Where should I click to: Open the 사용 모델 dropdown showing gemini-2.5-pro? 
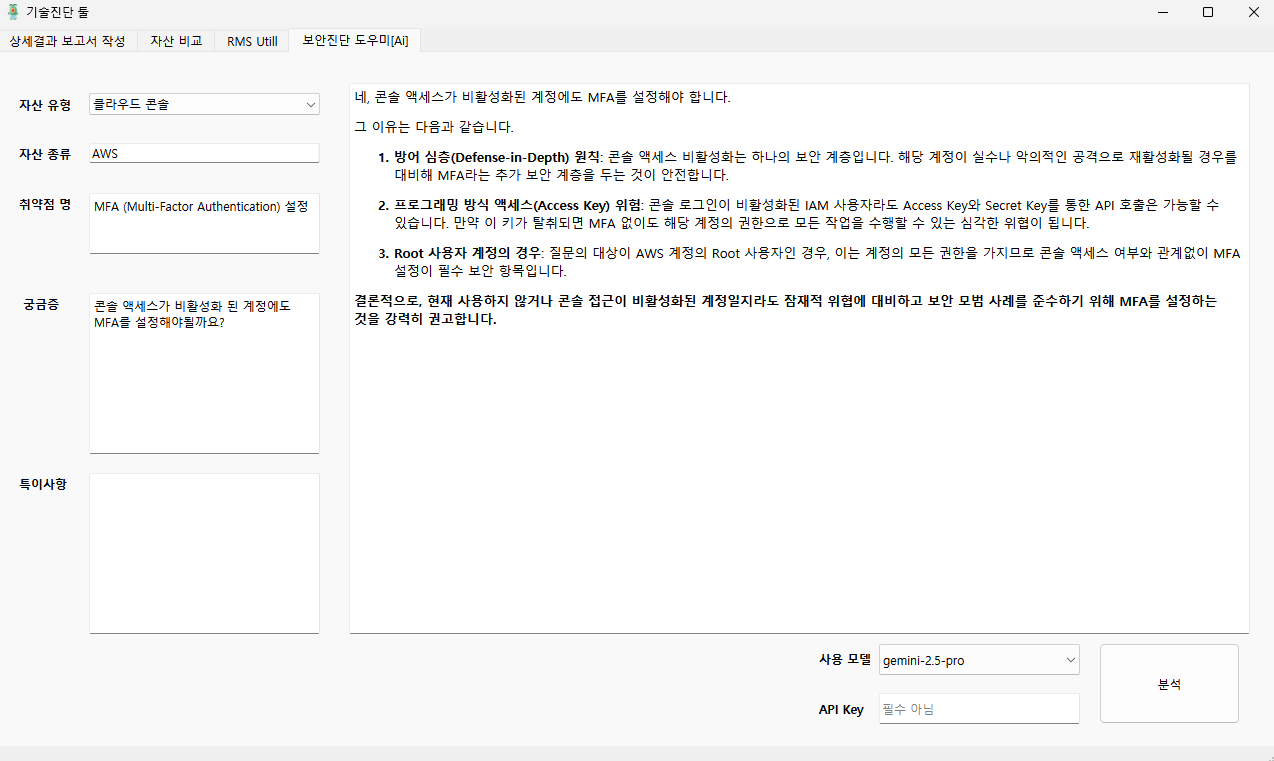pyautogui.click(x=979, y=660)
